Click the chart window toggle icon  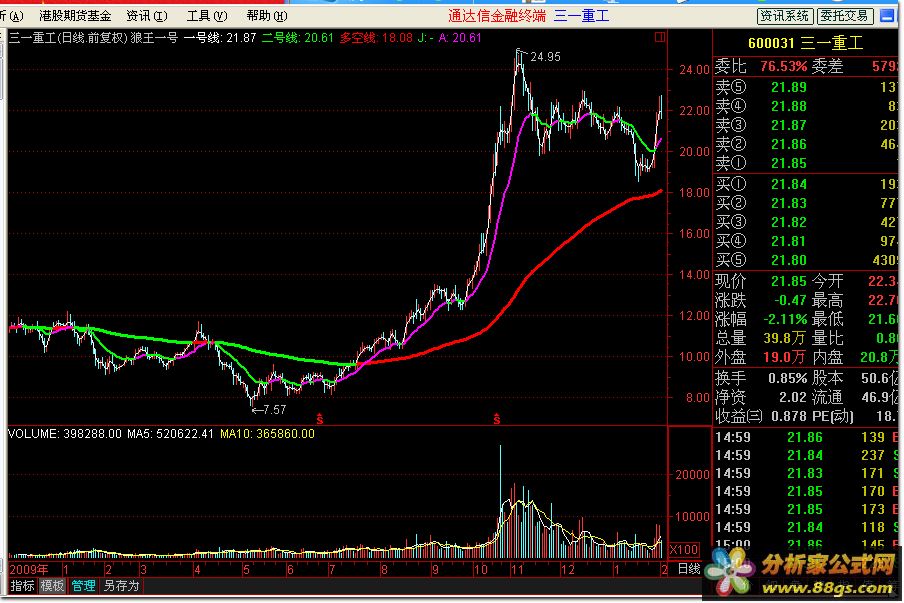(660, 37)
